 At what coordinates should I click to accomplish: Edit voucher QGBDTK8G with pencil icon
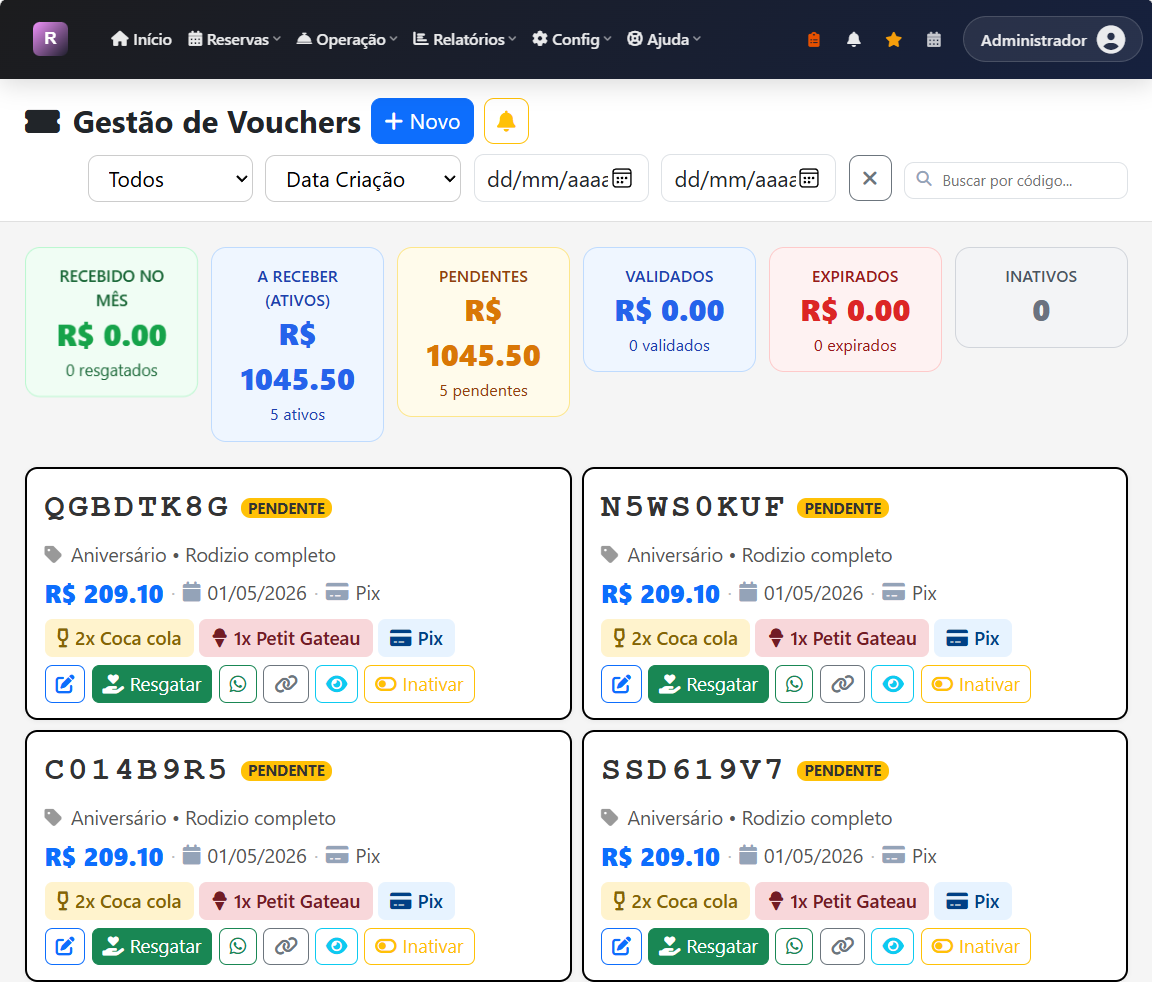point(65,684)
